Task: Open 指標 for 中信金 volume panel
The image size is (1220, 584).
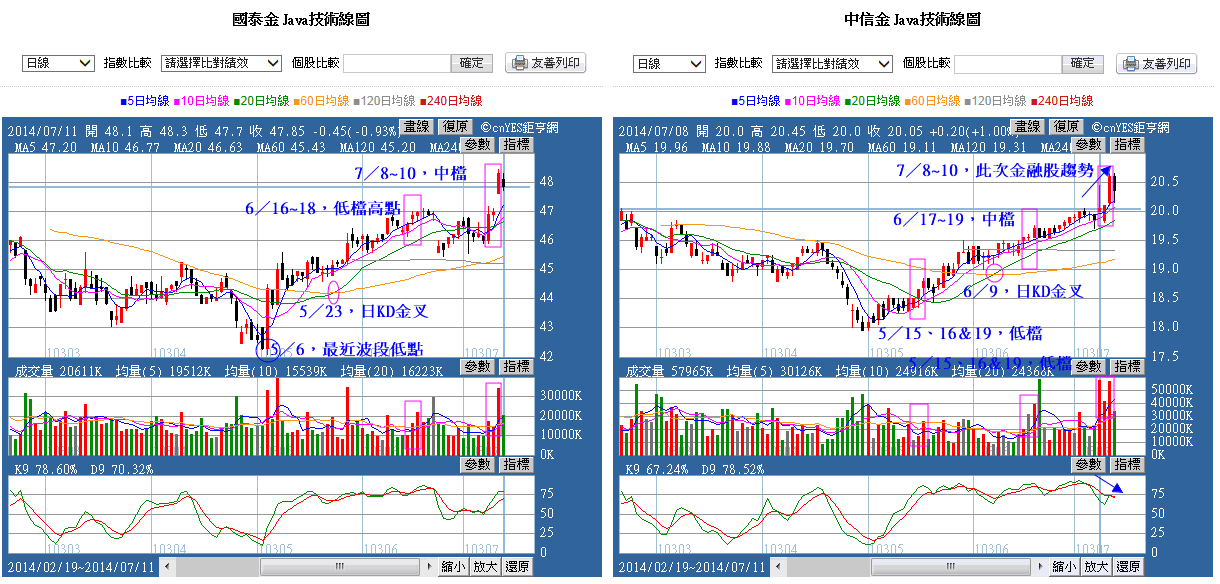Action: coord(1127,367)
